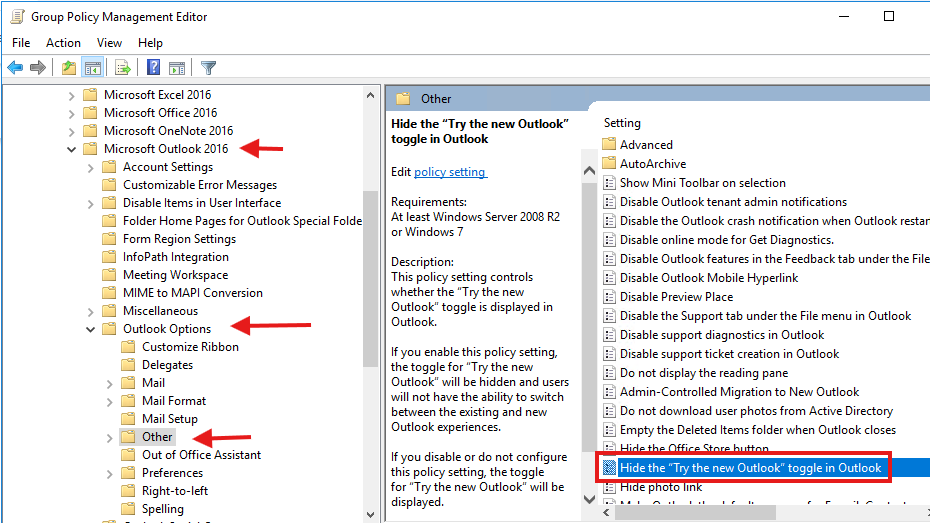This screenshot has height=523, width=930.
Task: Expand the Microsoft OneNote 2016 node
Action: click(x=71, y=131)
